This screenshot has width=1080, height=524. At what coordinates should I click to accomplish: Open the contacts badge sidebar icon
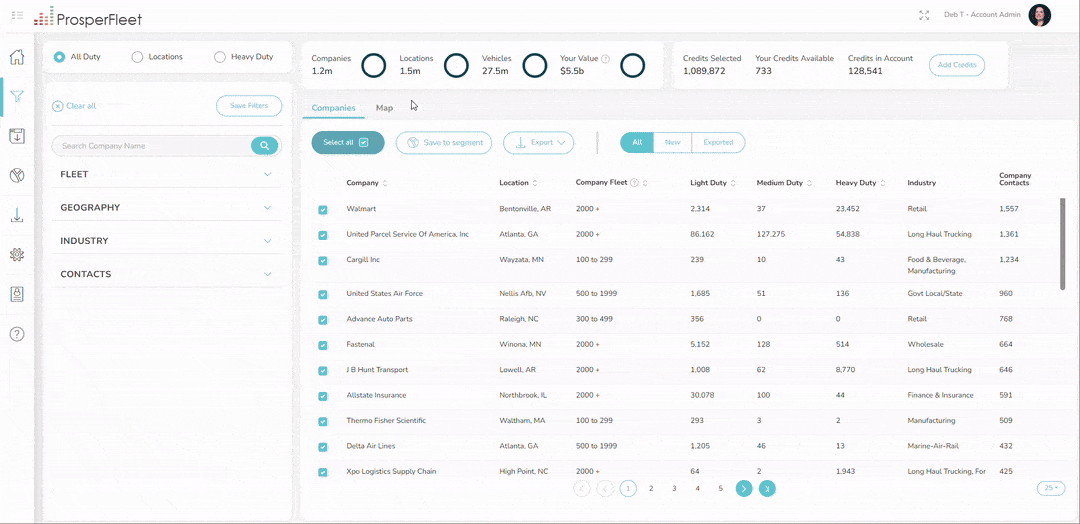(17, 295)
